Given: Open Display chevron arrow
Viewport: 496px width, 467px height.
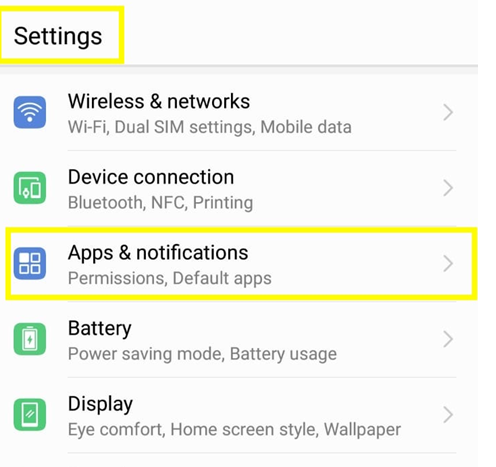Looking at the screenshot, I should coord(448,415).
